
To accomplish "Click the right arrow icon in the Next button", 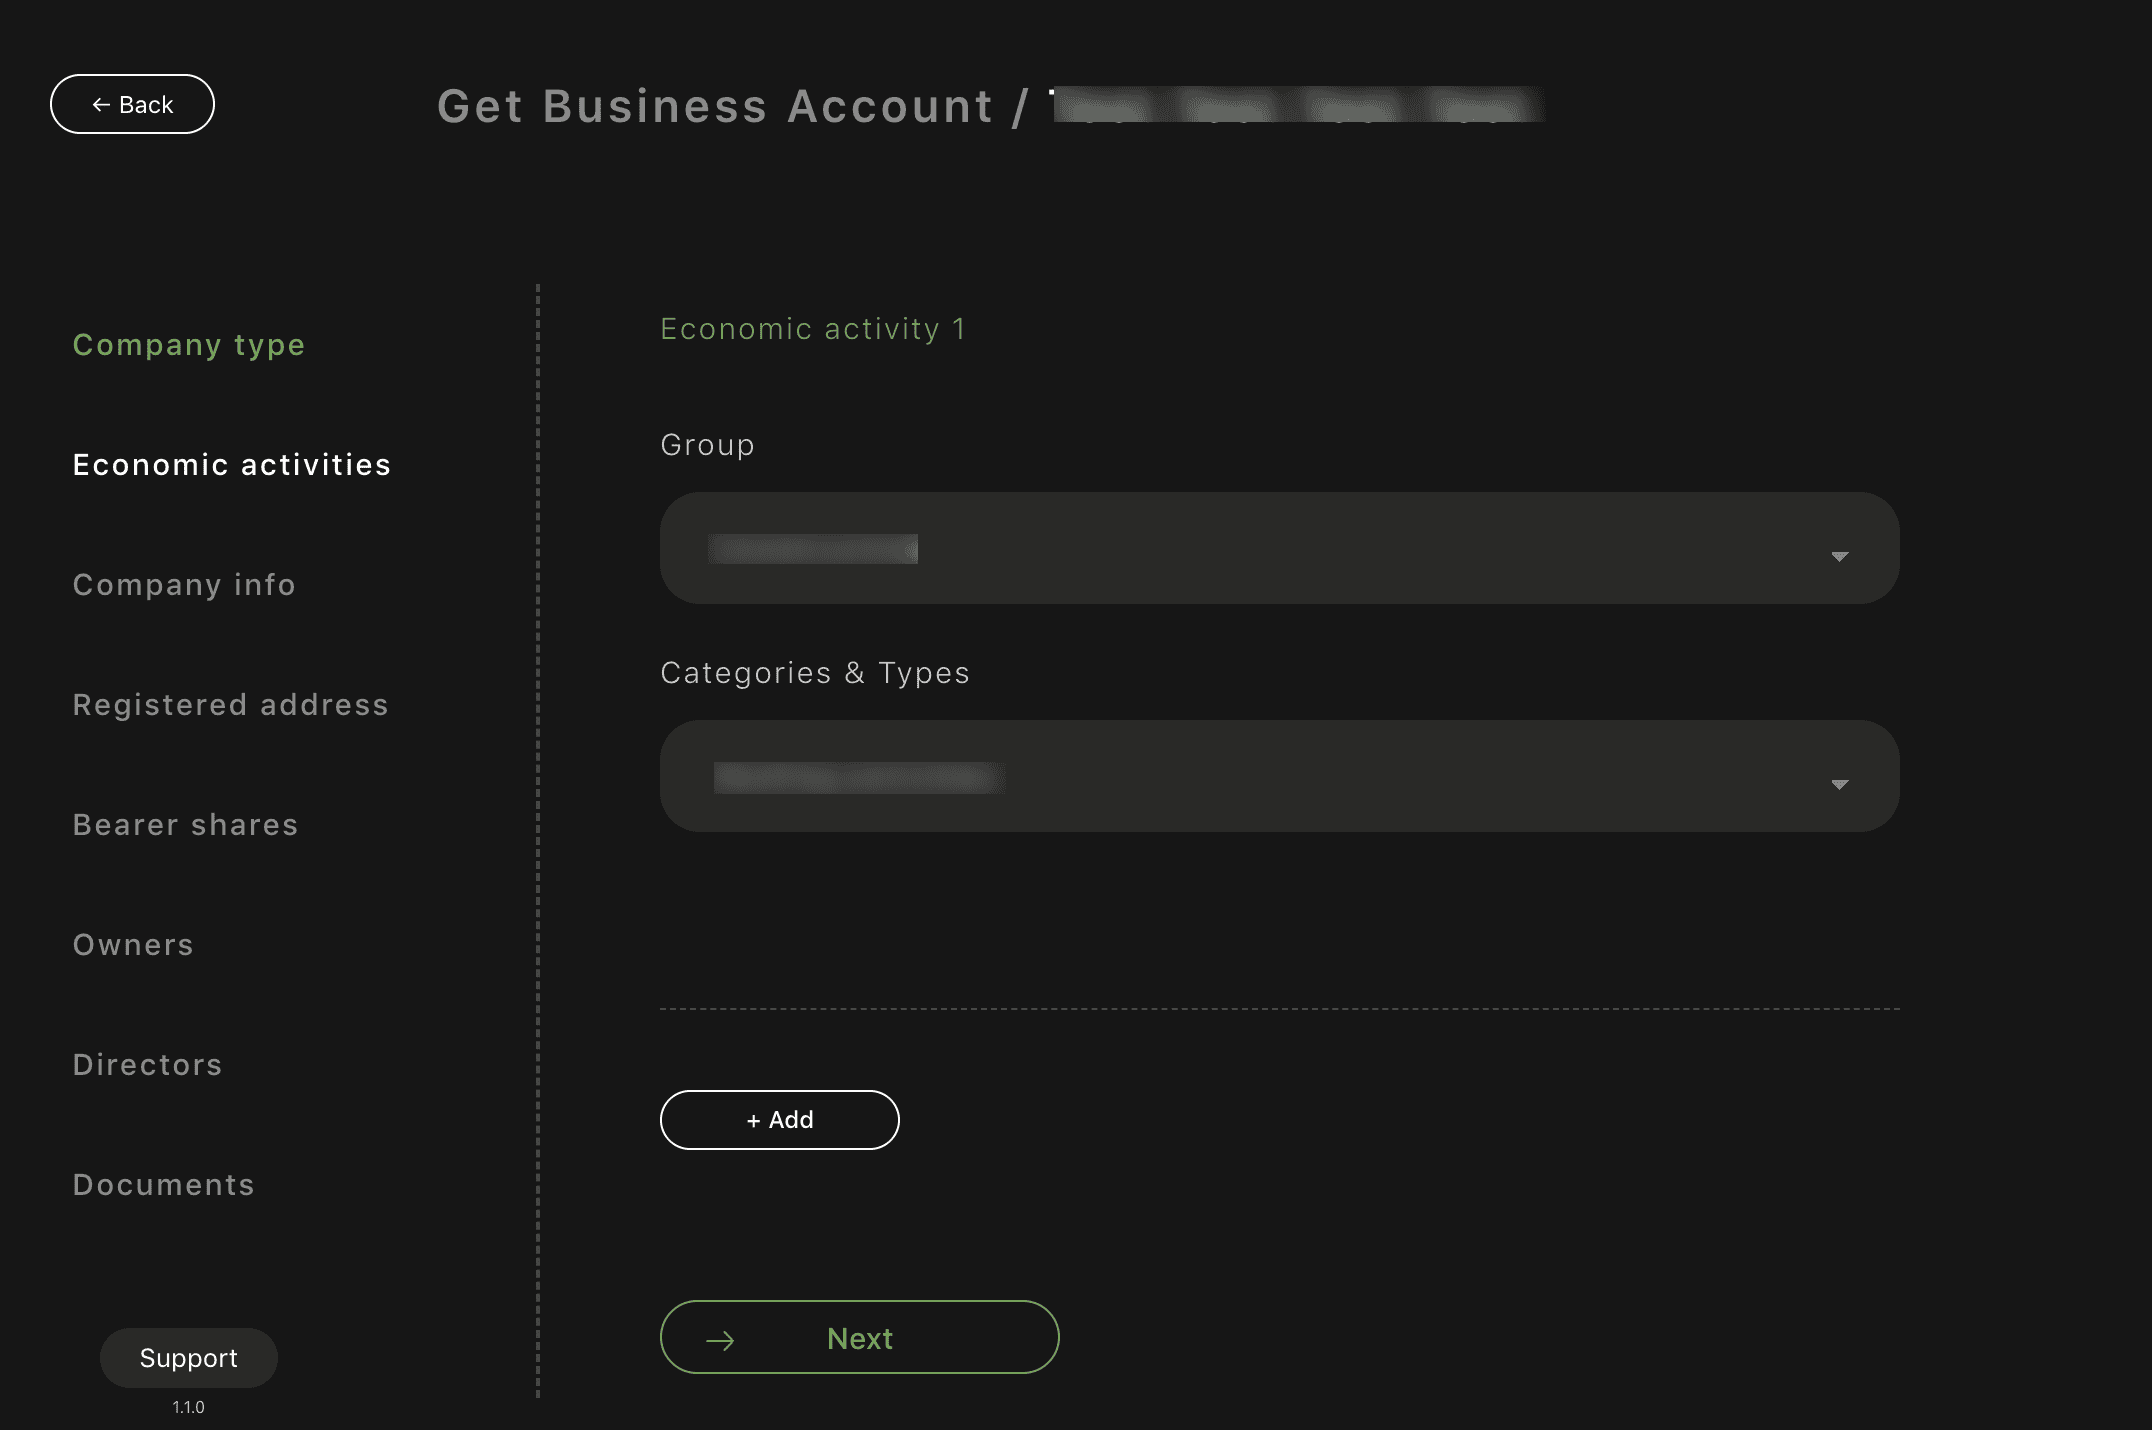I will tap(720, 1341).
